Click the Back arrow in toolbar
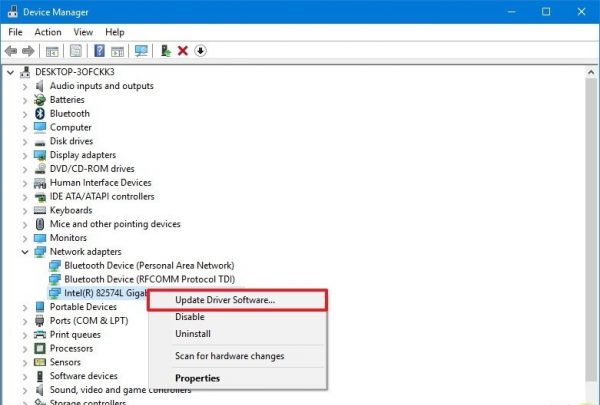The image size is (600, 405). [12, 51]
